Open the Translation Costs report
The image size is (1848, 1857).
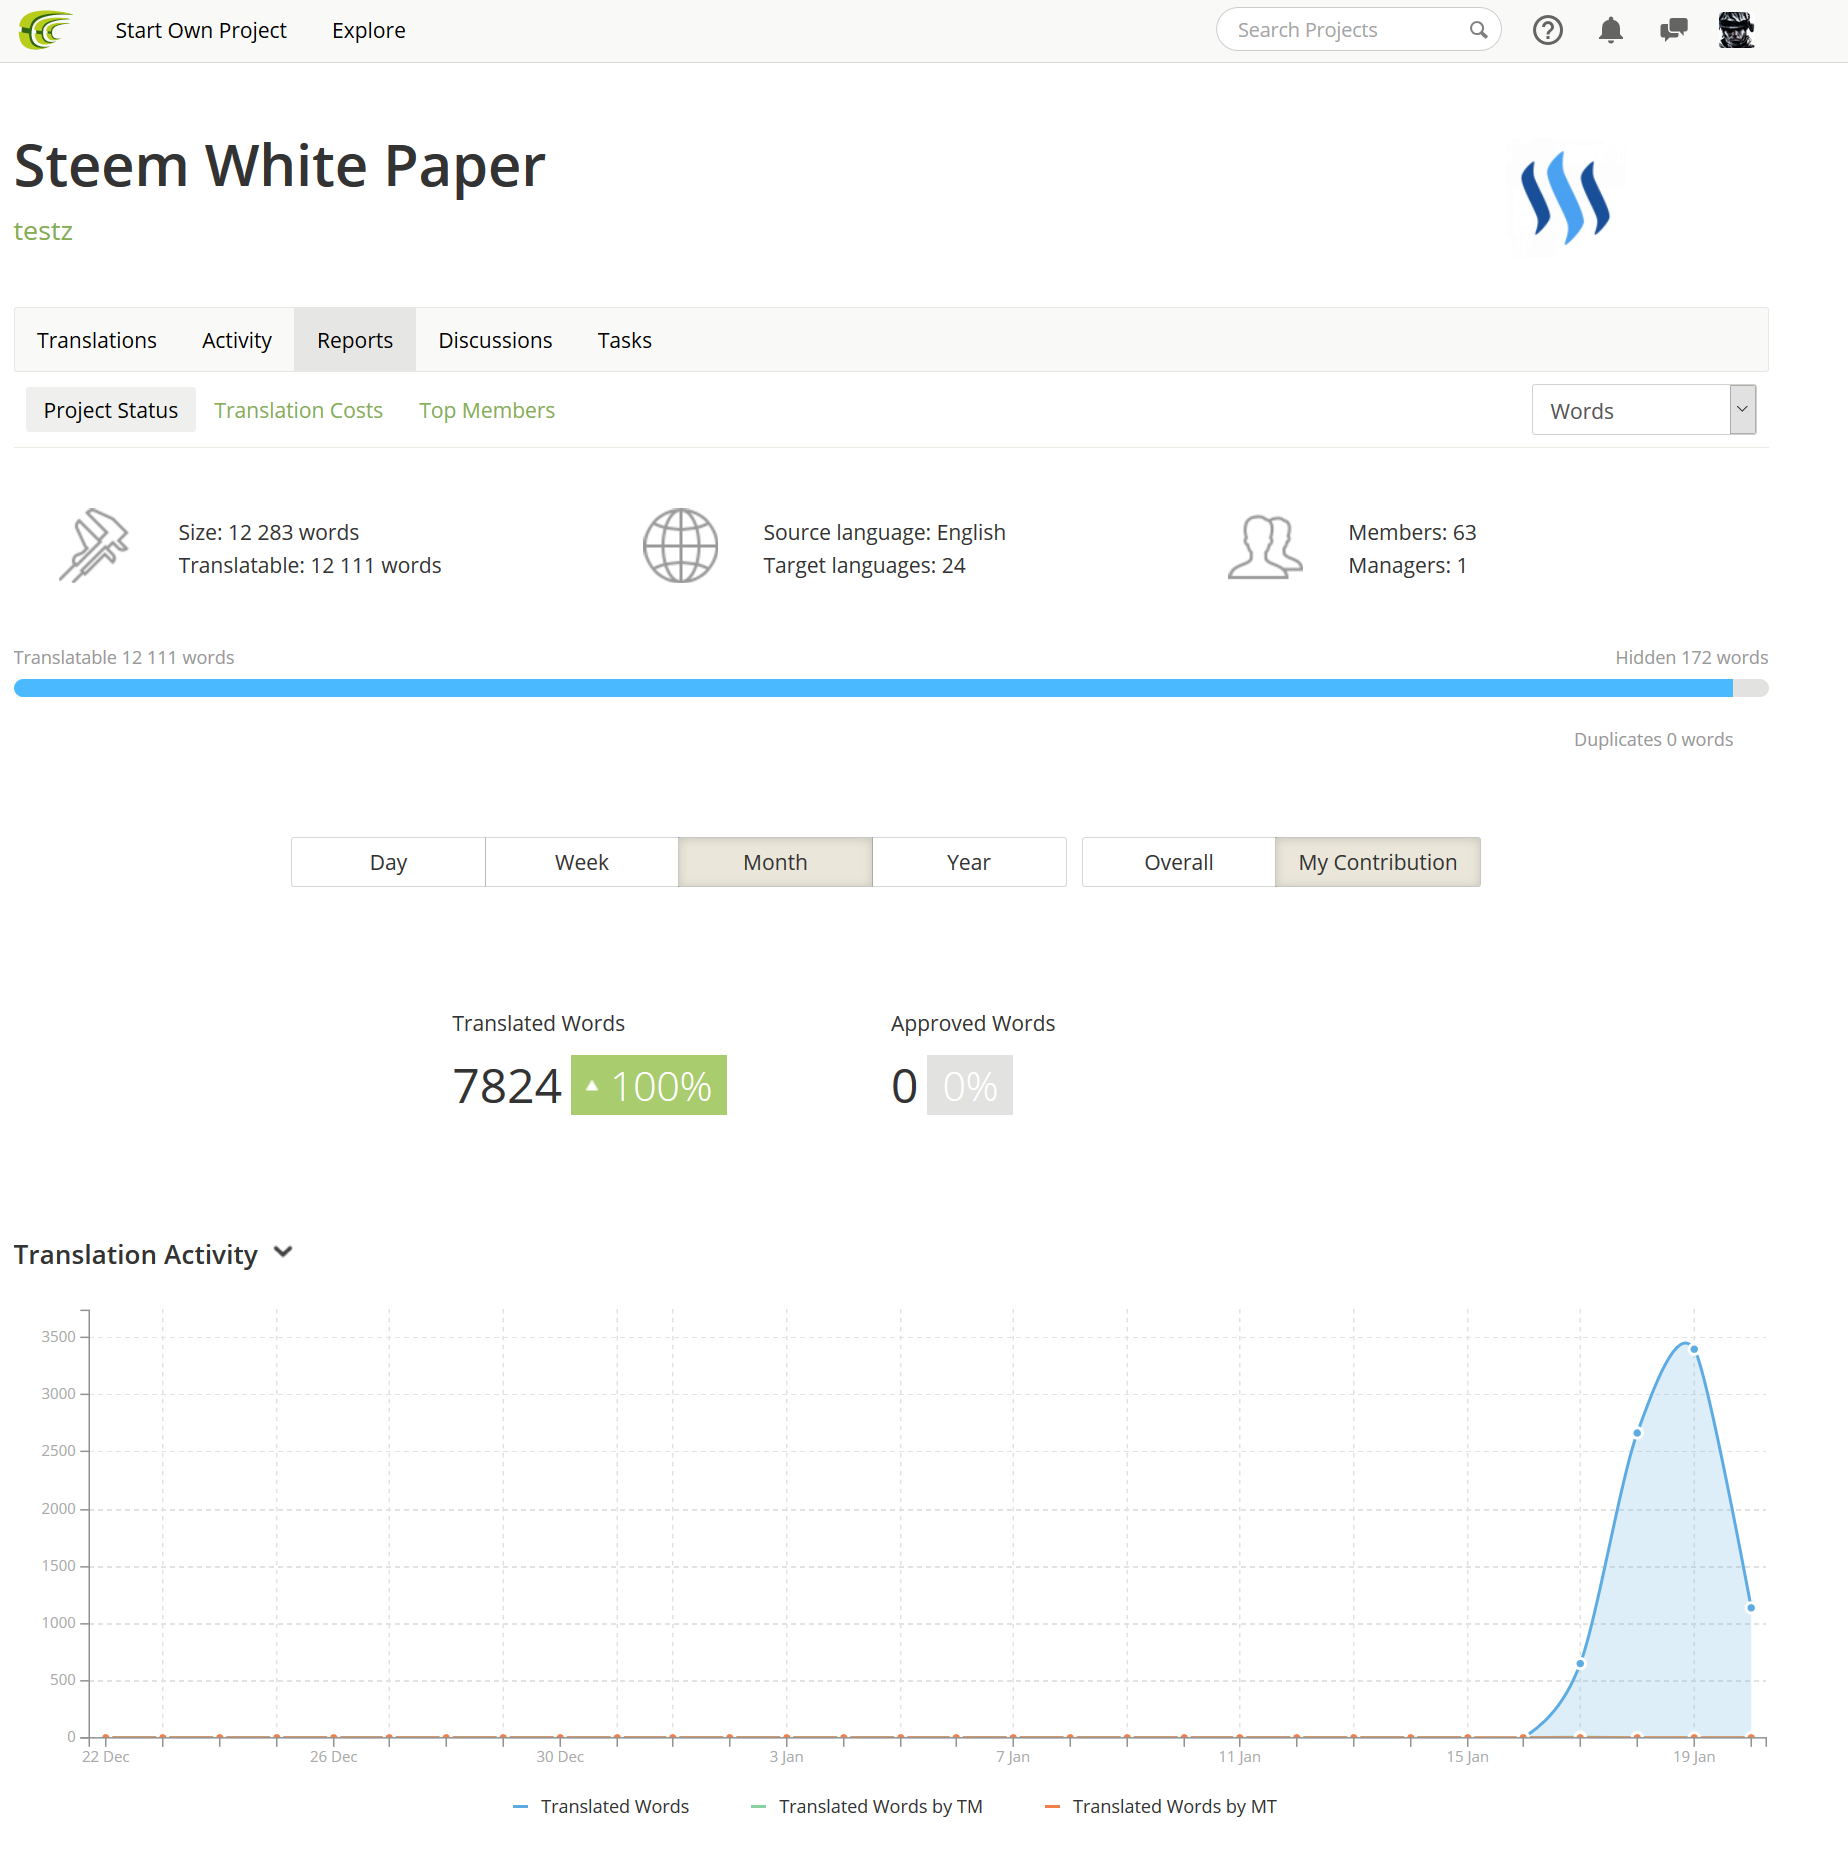pyautogui.click(x=298, y=410)
